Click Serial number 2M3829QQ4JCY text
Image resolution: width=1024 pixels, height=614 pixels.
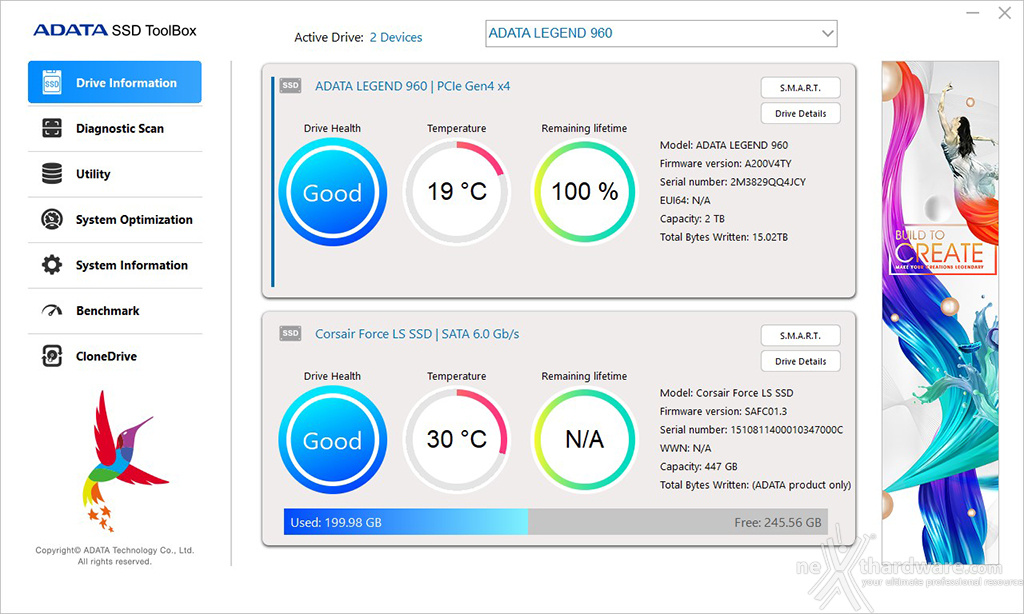(733, 182)
